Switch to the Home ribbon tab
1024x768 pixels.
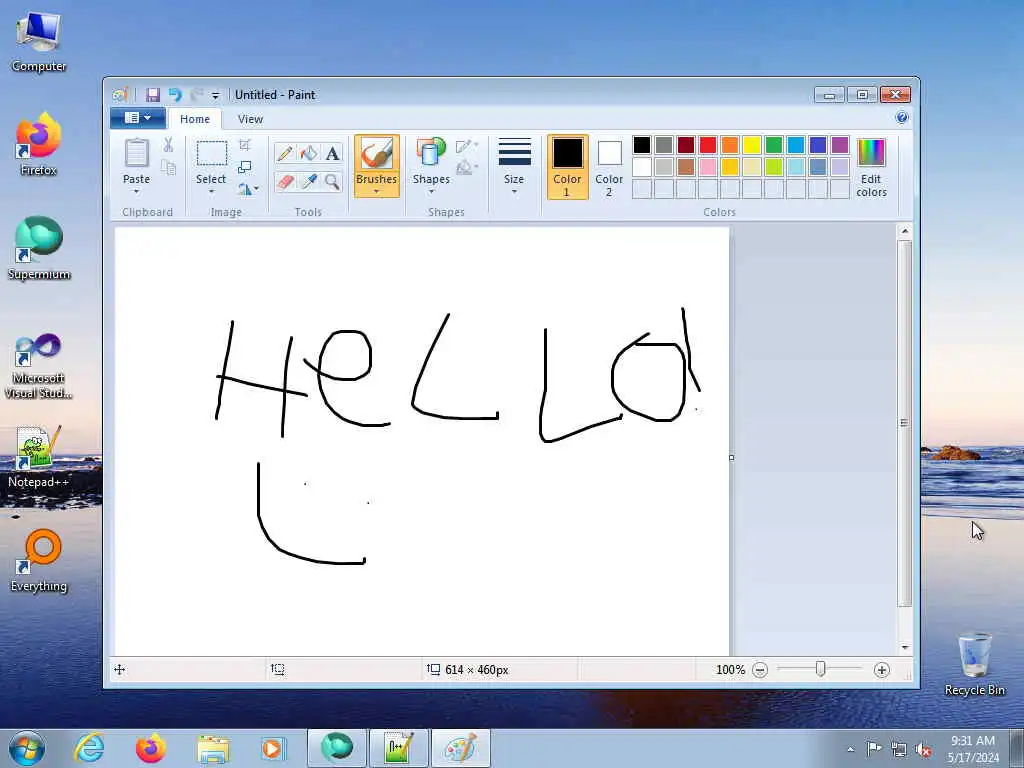pos(195,119)
